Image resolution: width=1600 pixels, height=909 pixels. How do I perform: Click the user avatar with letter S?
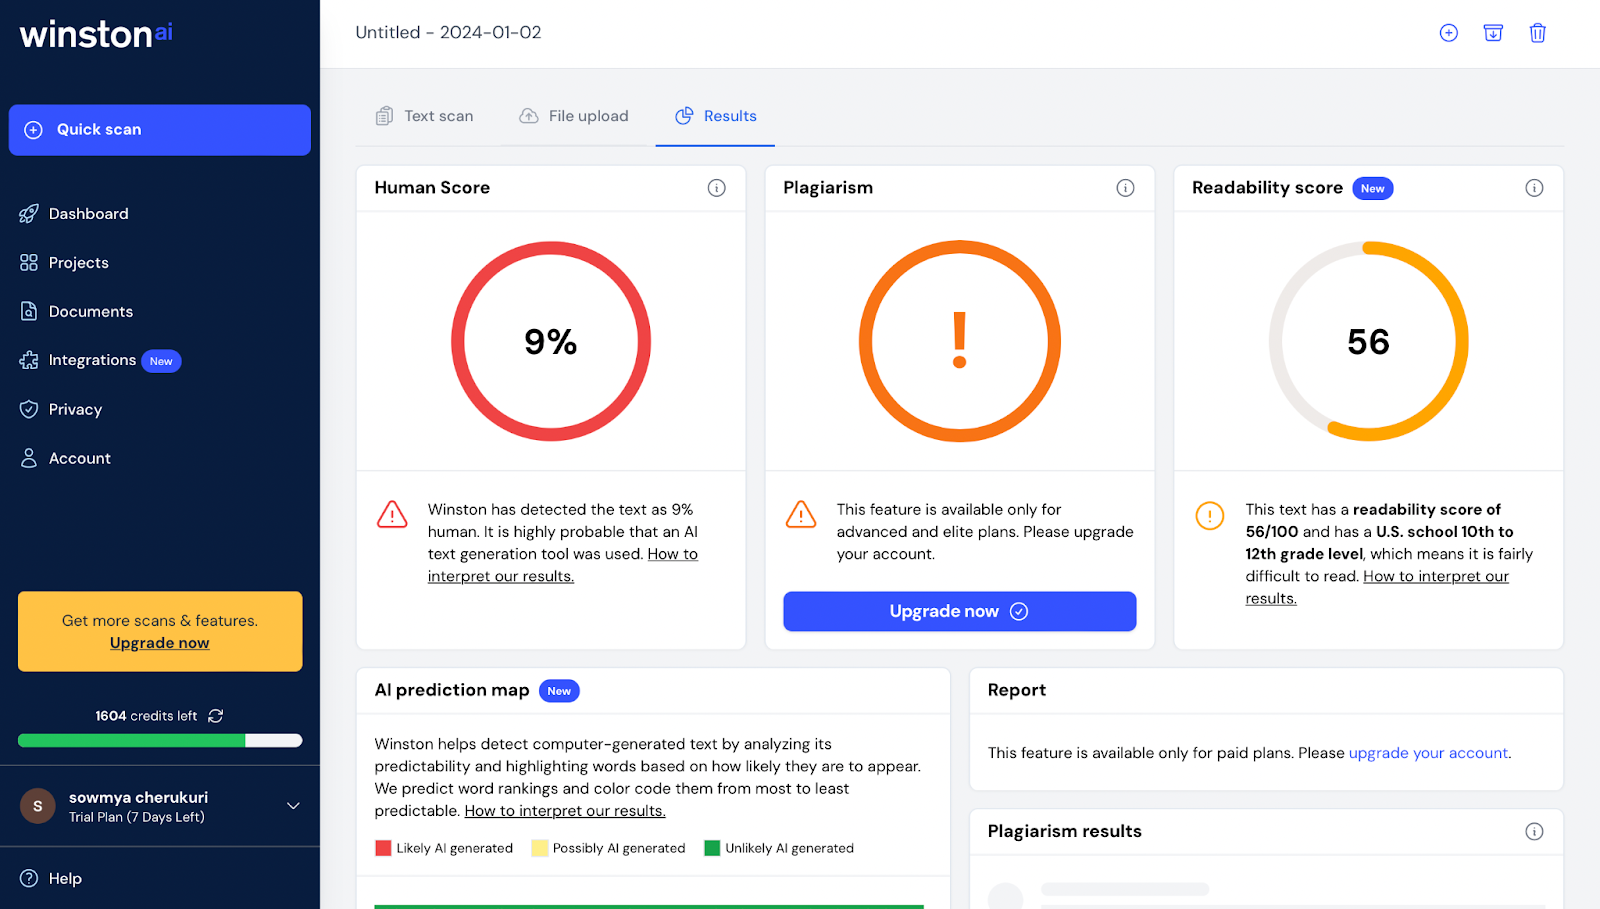click(x=38, y=806)
